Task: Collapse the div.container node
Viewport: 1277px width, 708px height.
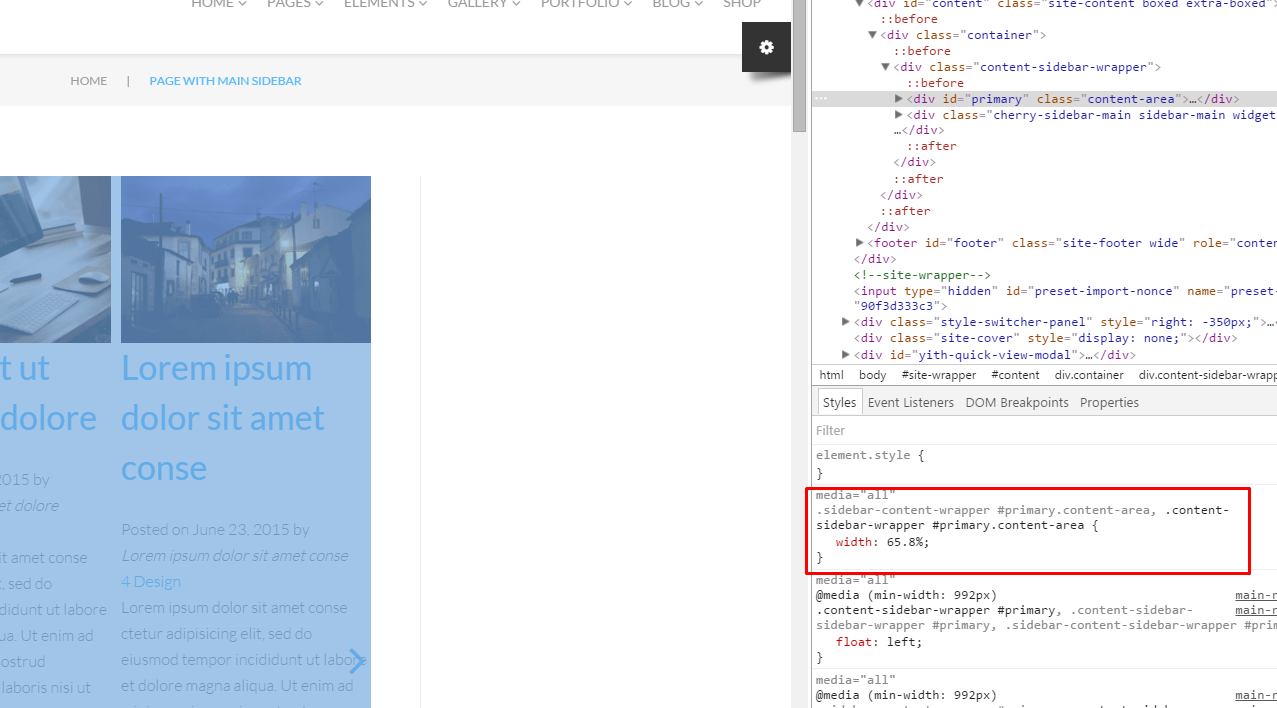Action: pyautogui.click(x=872, y=34)
